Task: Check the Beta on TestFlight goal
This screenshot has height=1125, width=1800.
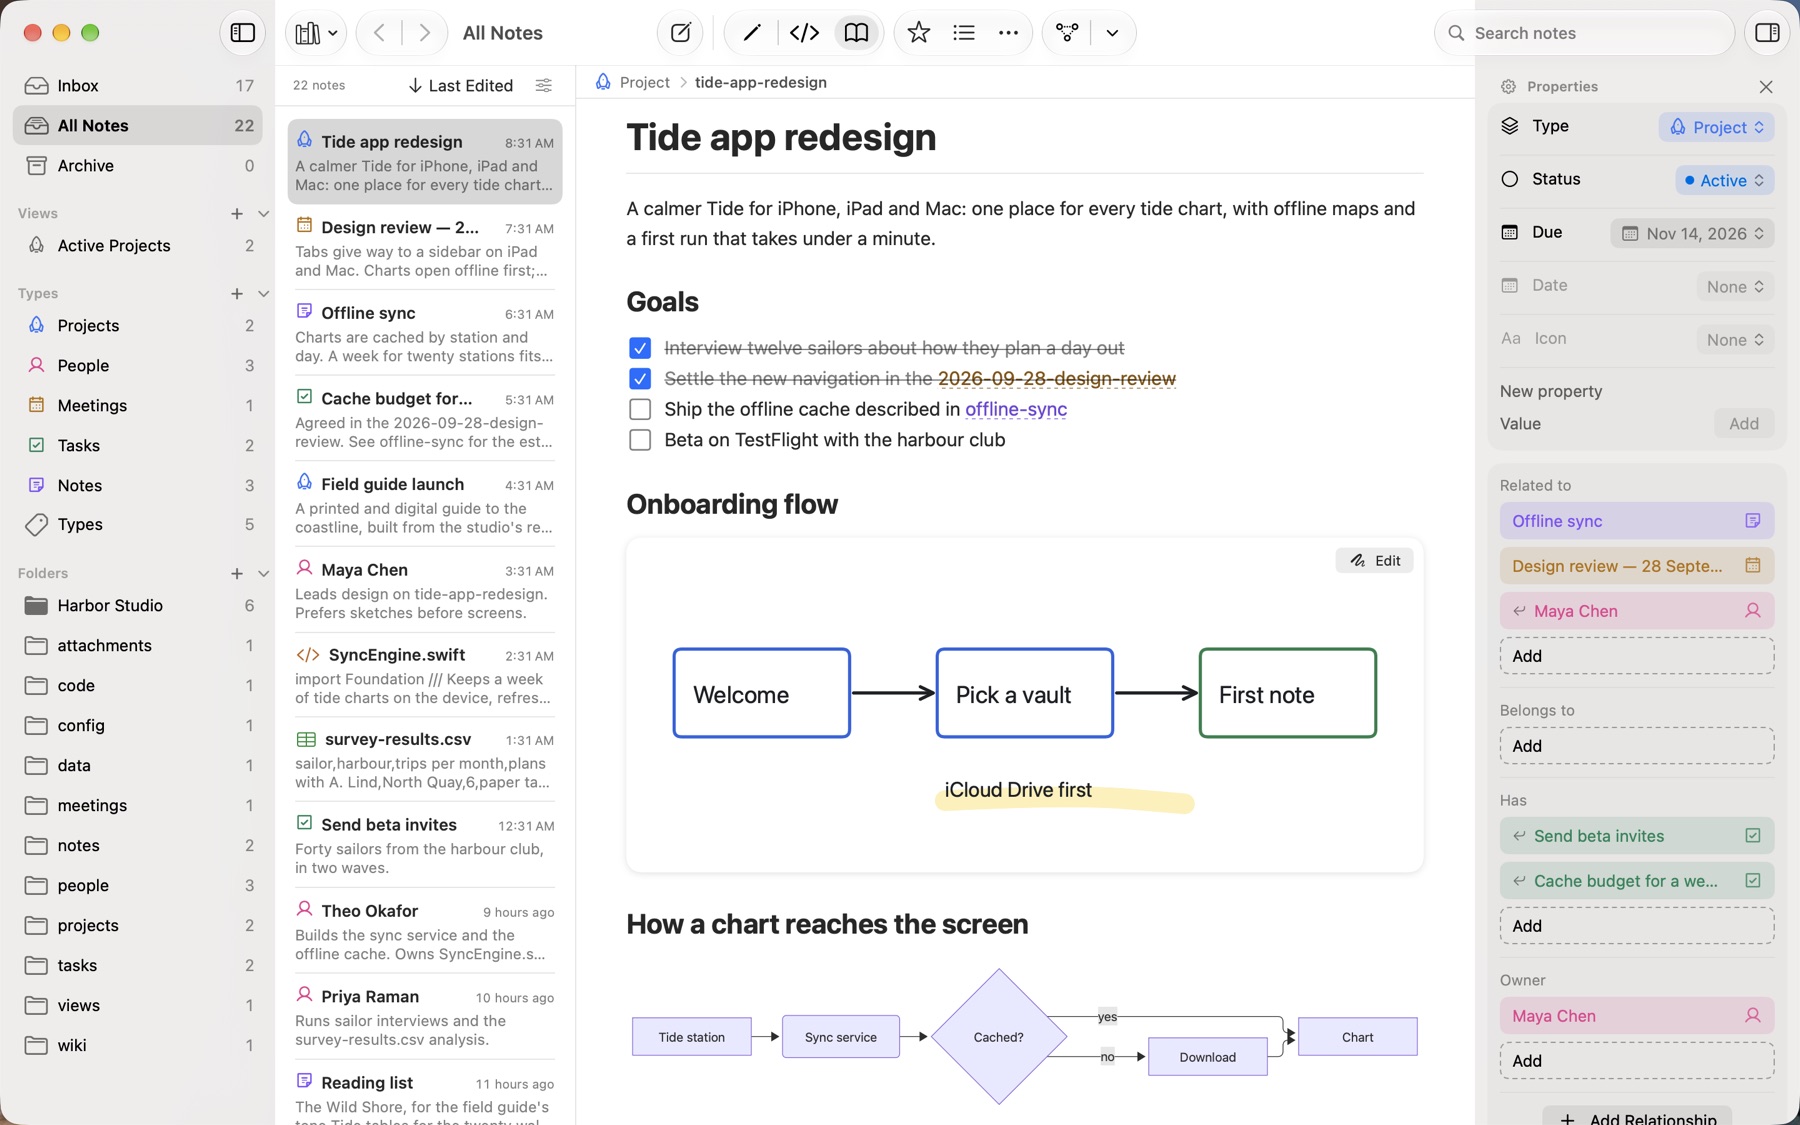Action: pos(640,441)
